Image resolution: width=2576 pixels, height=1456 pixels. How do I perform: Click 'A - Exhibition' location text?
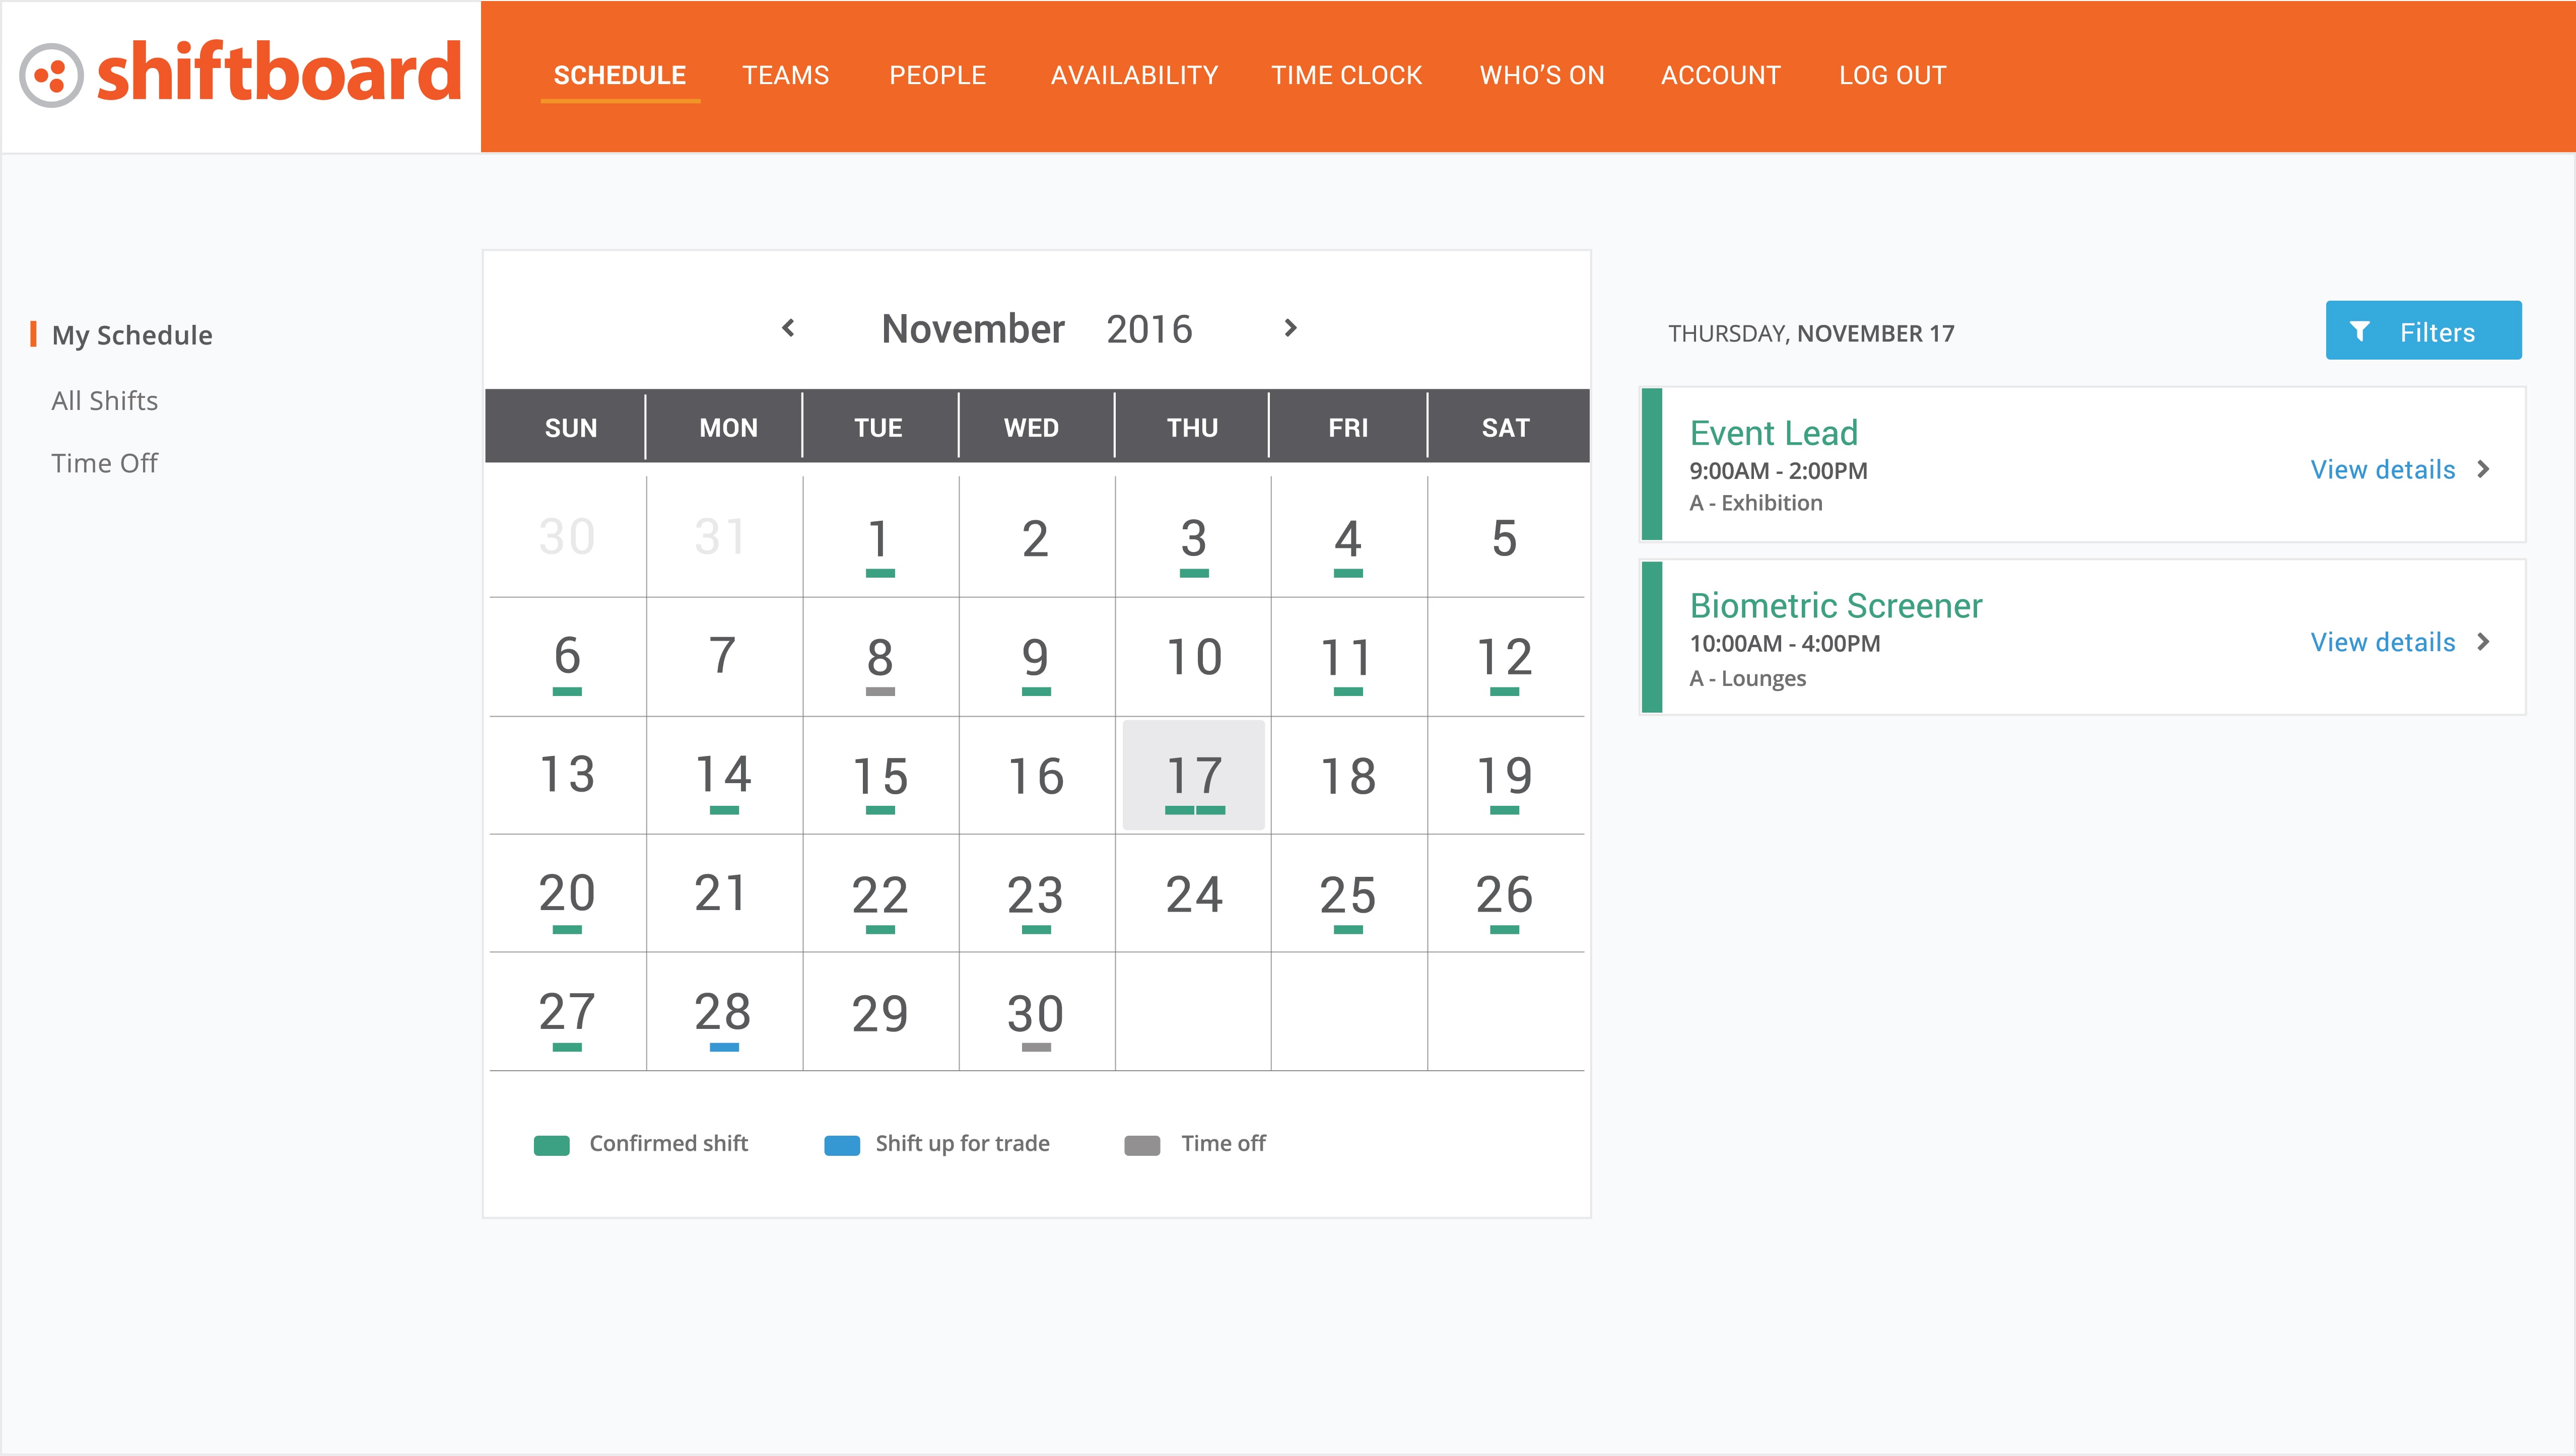(x=1756, y=503)
